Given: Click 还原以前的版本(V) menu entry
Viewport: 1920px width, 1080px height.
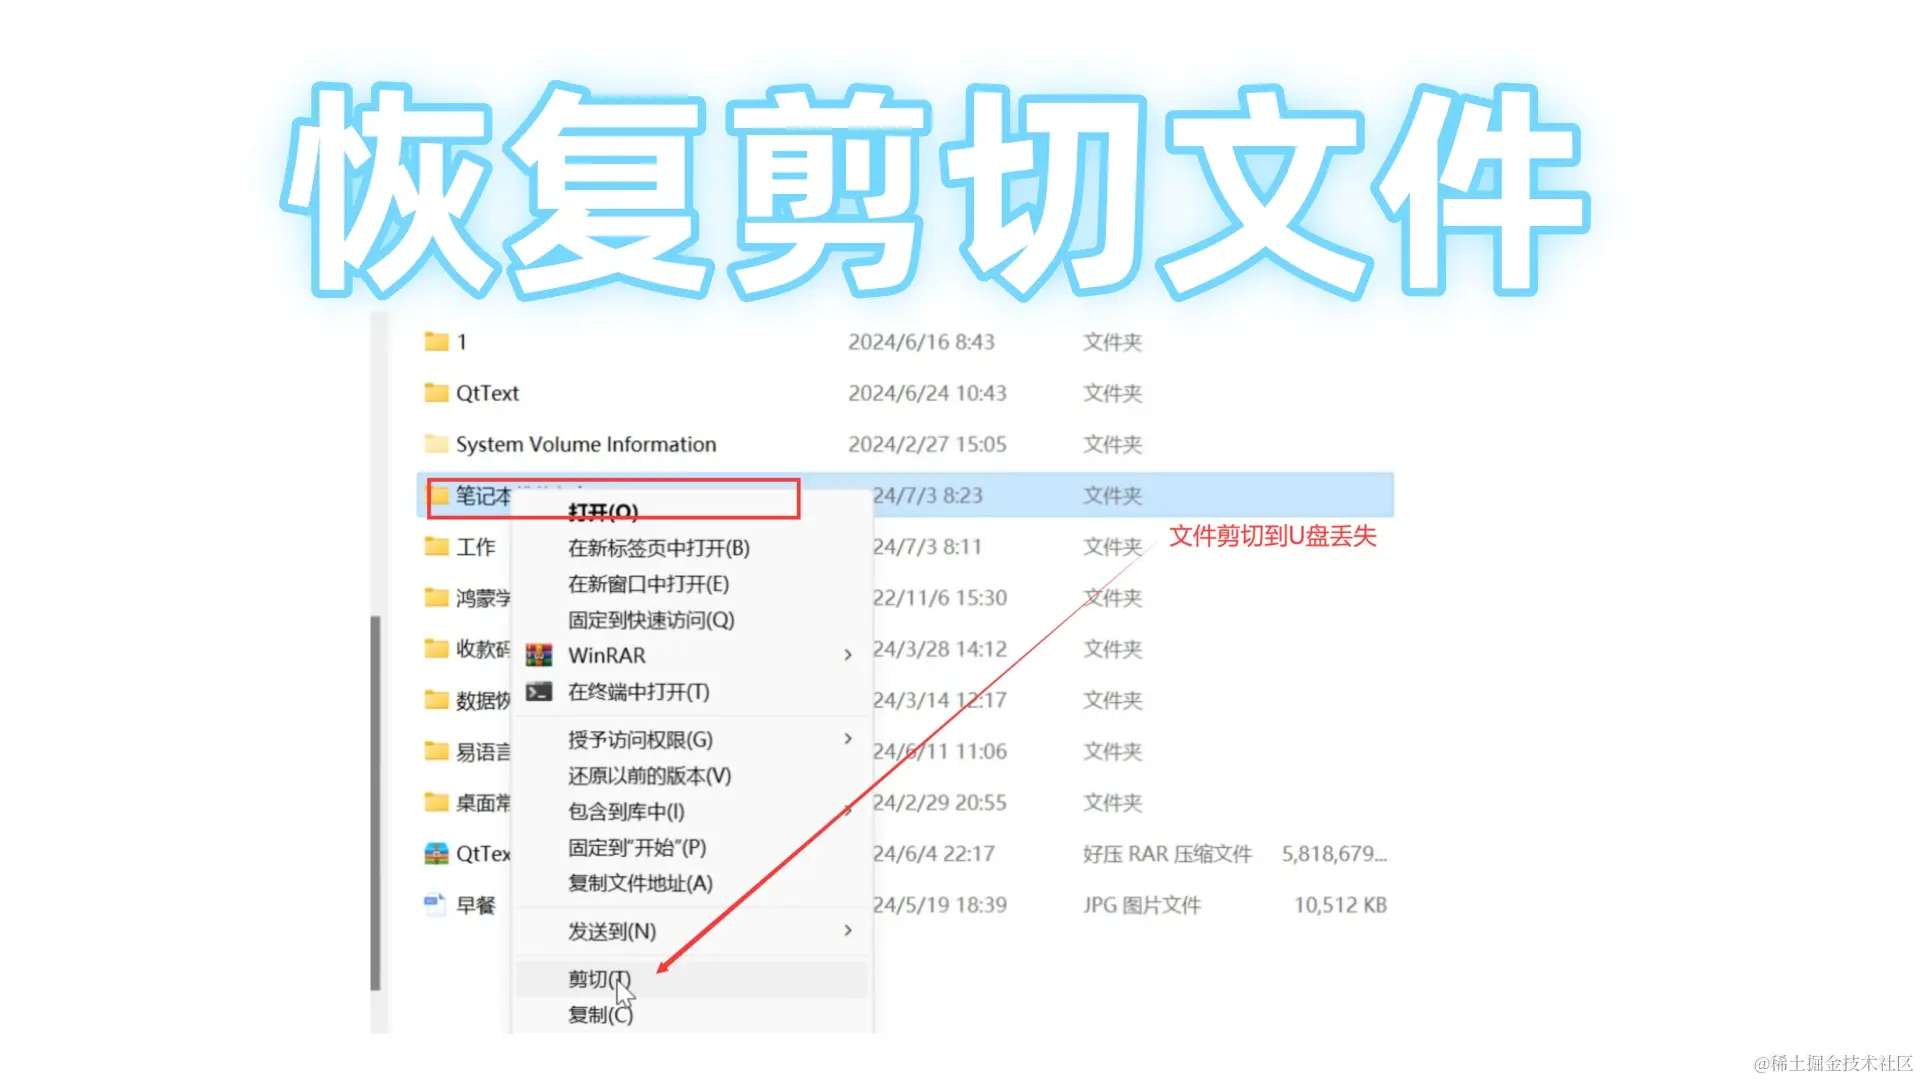Looking at the screenshot, I should click(648, 776).
